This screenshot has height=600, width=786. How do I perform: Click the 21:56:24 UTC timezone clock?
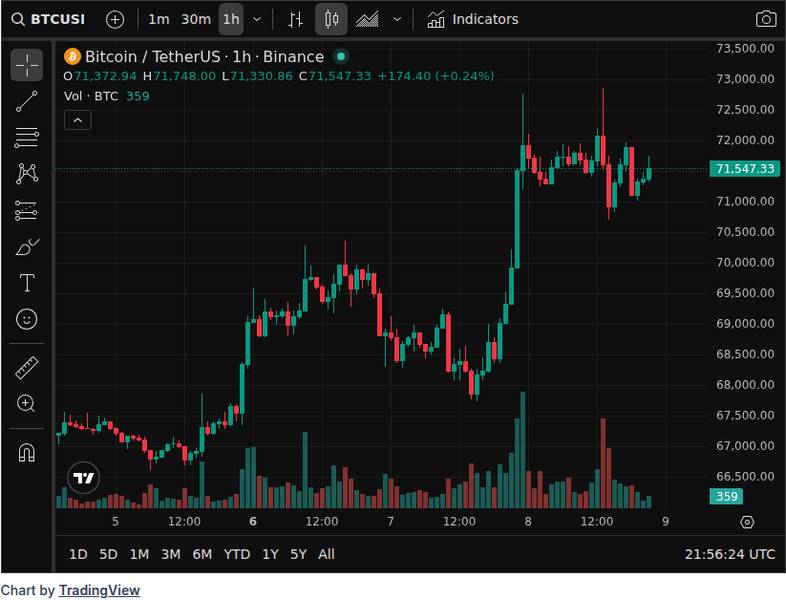tap(729, 554)
